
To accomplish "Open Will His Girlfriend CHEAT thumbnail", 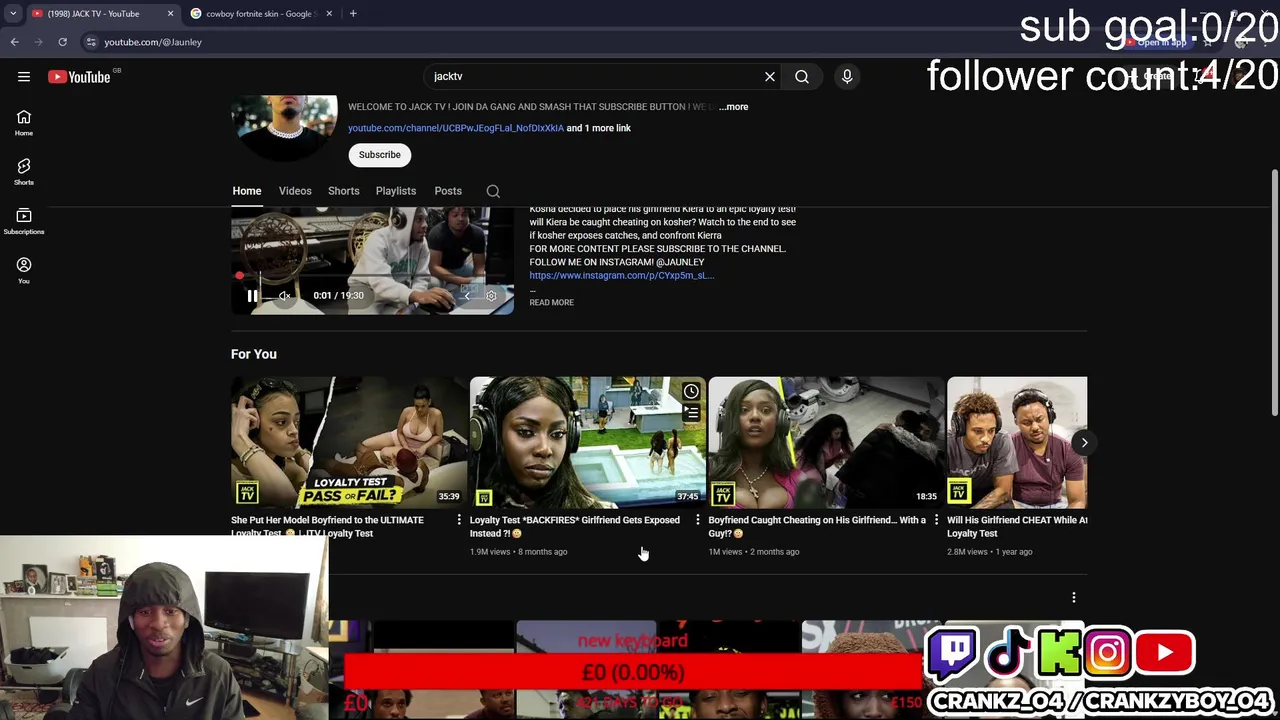I will point(1017,442).
